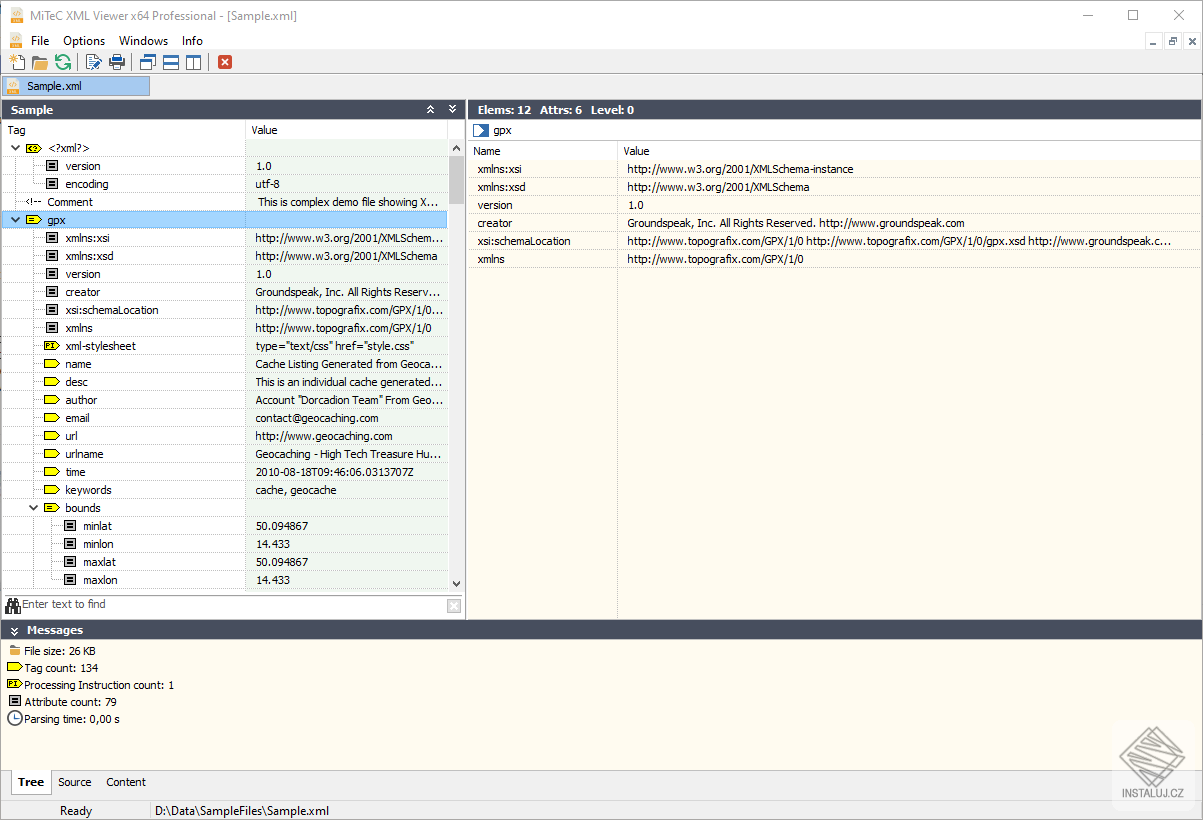Tile windows horizontally using the toolbar icon
1203x820 pixels.
point(171,62)
